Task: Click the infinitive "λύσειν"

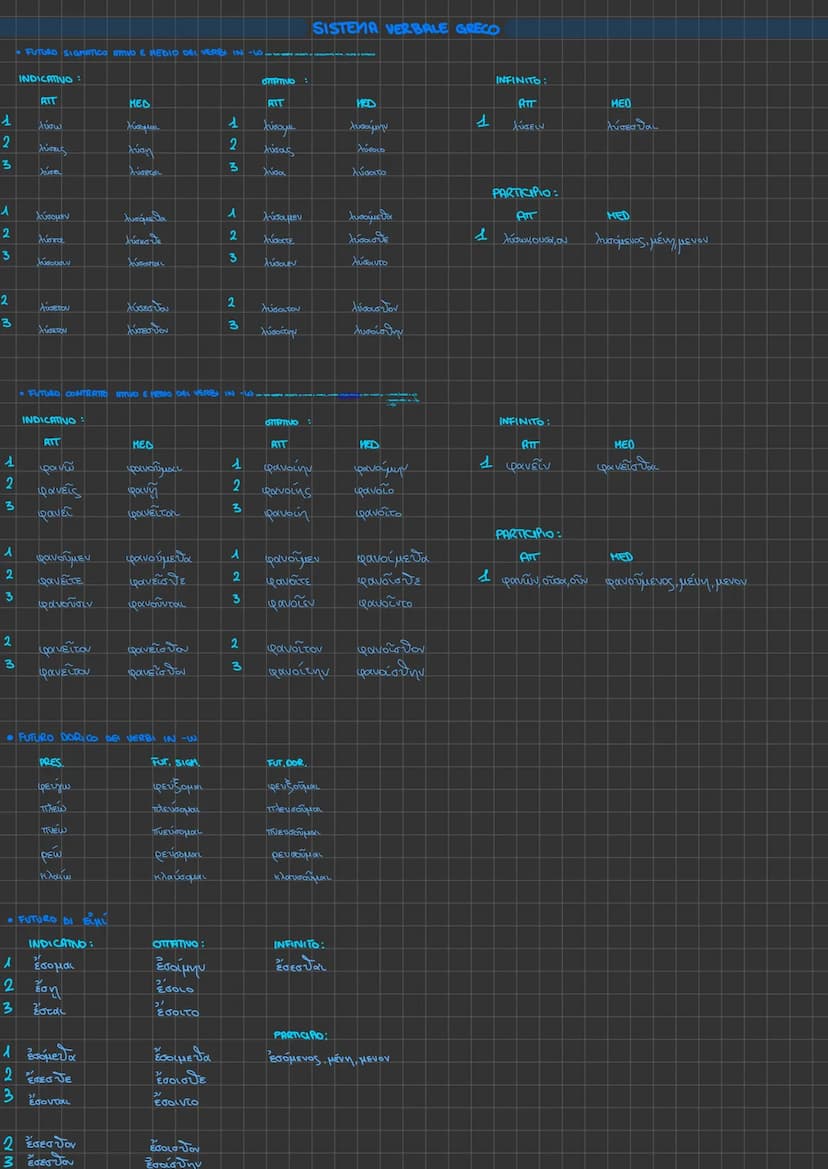Action: tap(528, 126)
